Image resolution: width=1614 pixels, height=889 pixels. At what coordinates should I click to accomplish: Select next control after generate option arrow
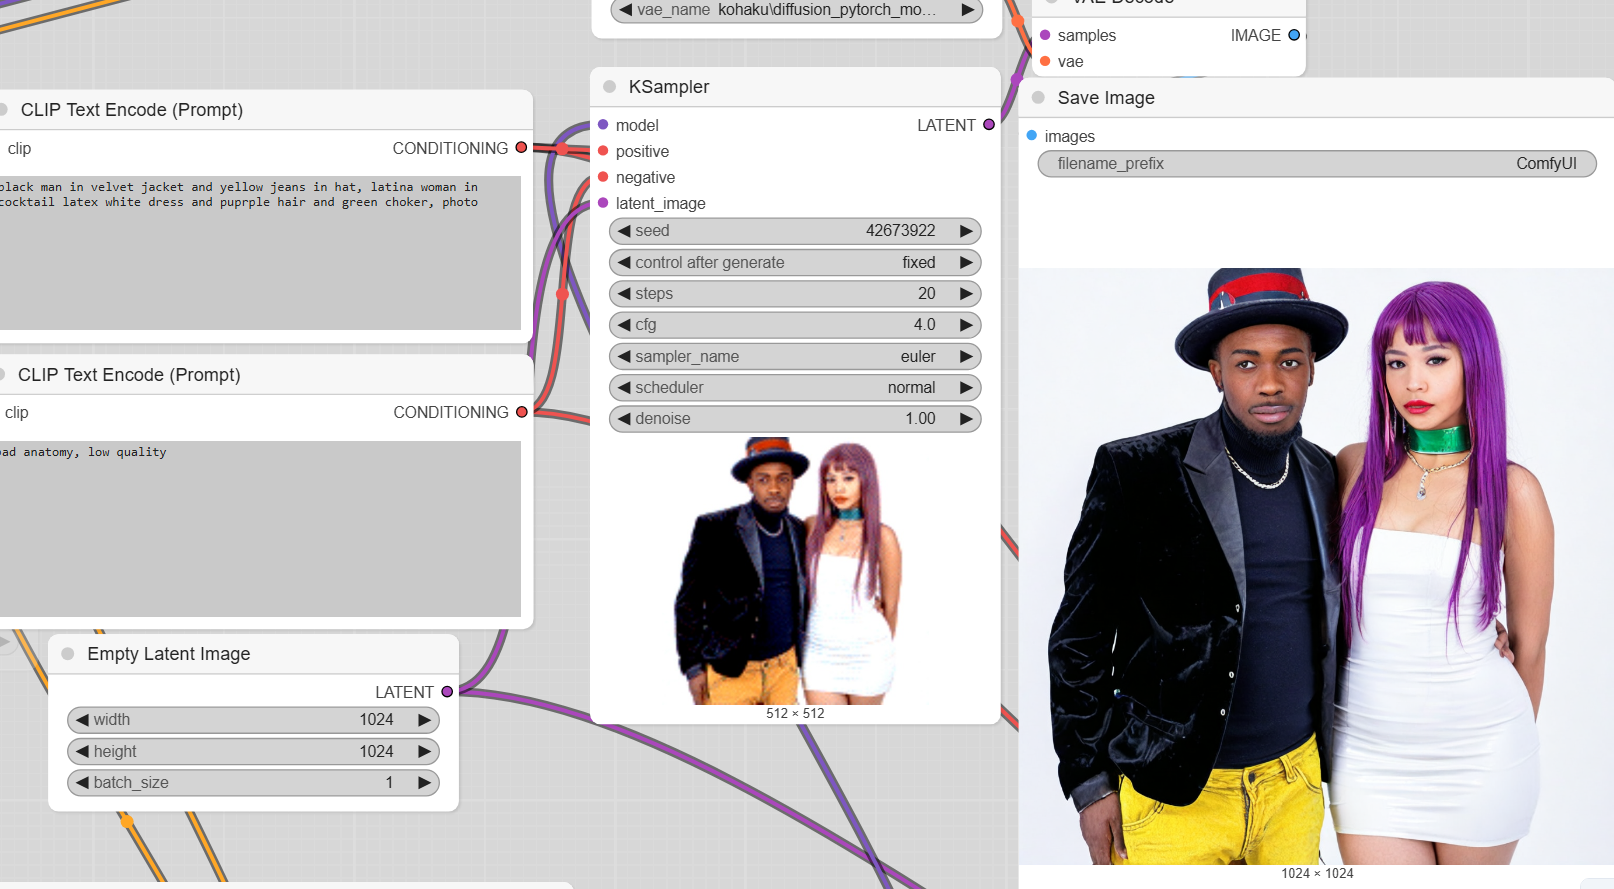[966, 263]
